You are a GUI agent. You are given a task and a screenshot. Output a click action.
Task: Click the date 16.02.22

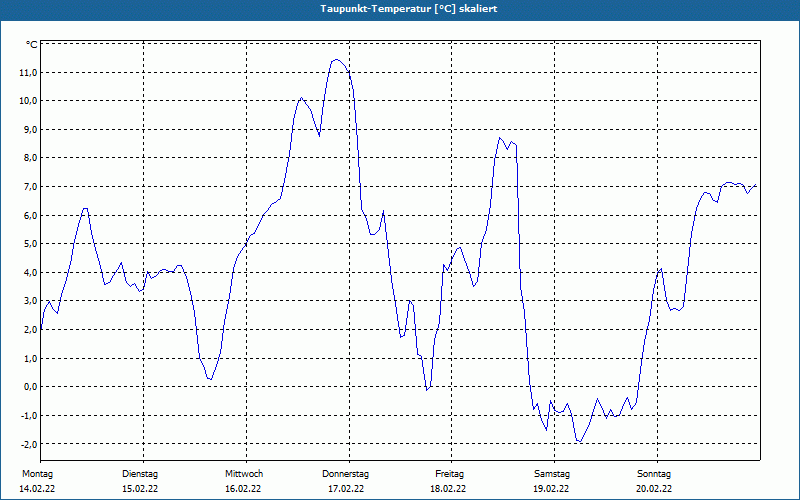243,489
